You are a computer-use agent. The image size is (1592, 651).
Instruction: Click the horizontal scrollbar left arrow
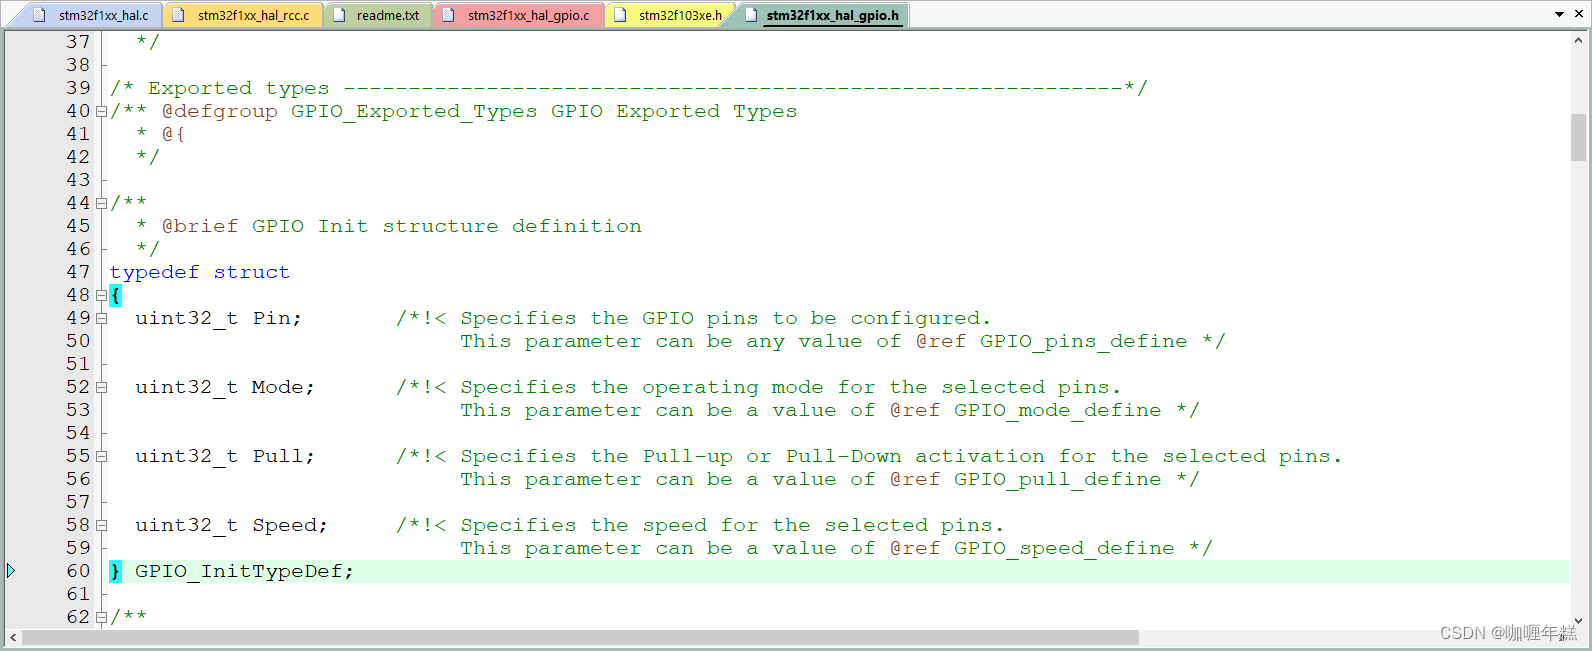(x=13, y=638)
